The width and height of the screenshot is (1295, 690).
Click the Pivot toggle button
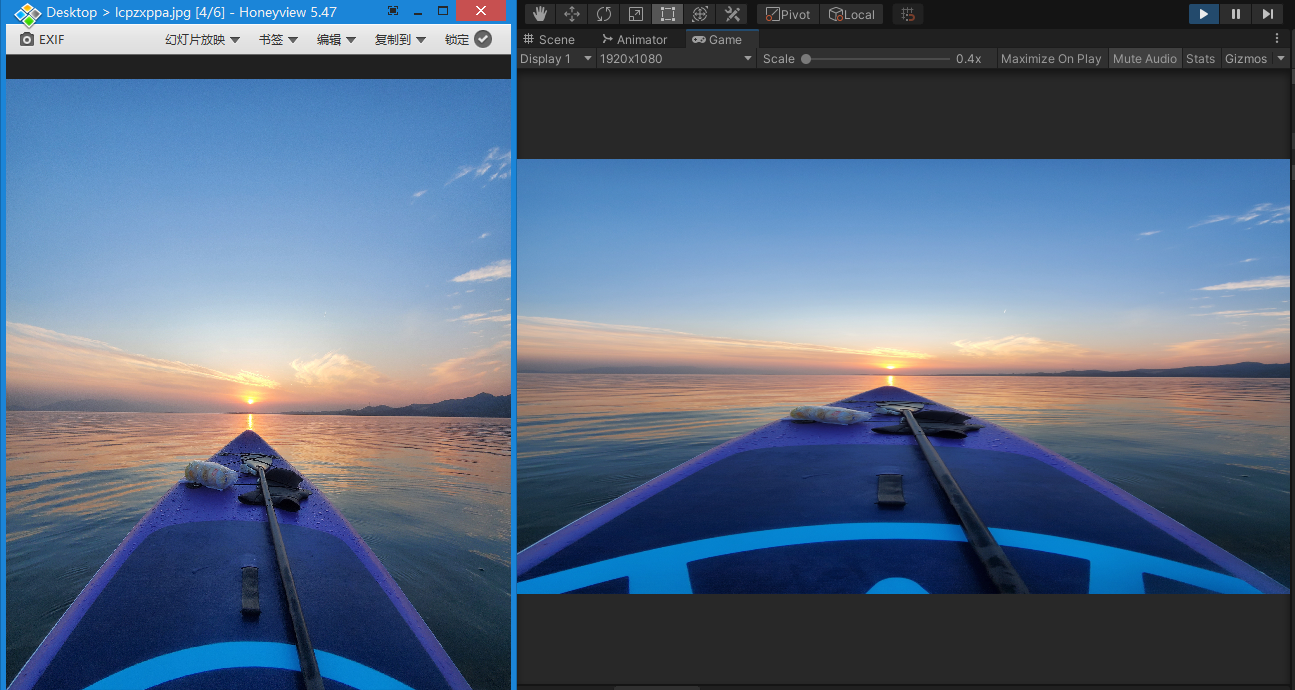click(x=788, y=14)
